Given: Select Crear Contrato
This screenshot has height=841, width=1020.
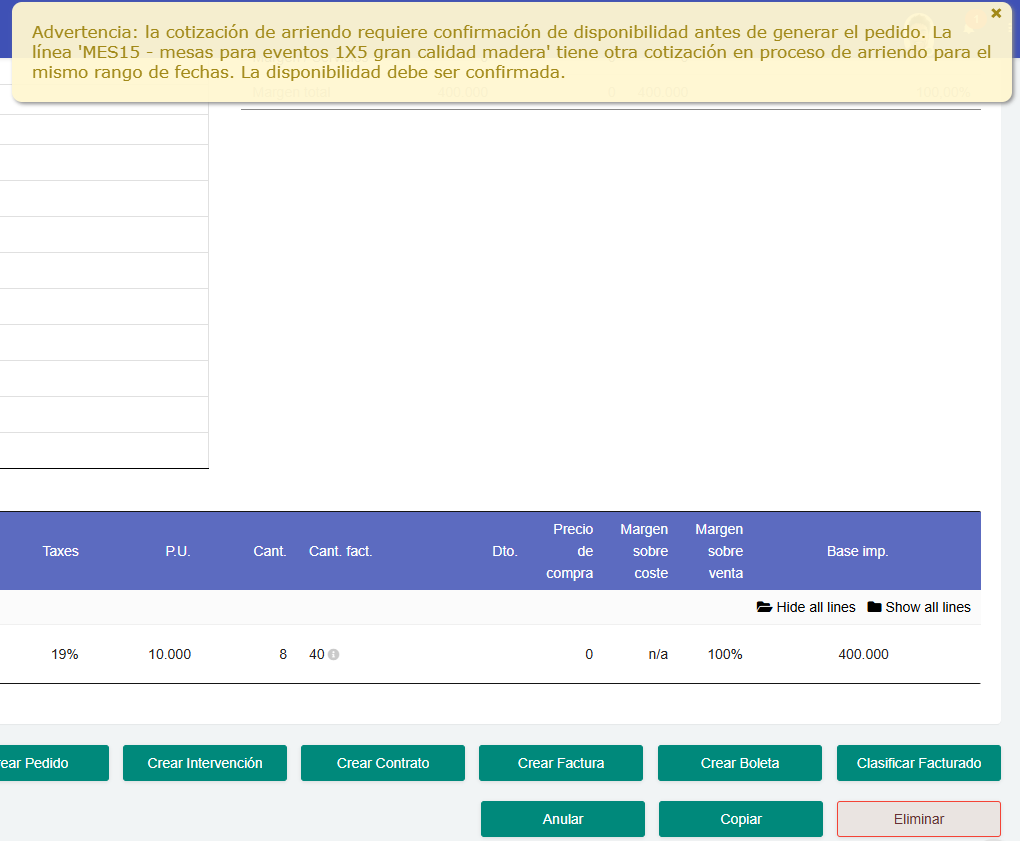Looking at the screenshot, I should point(382,763).
